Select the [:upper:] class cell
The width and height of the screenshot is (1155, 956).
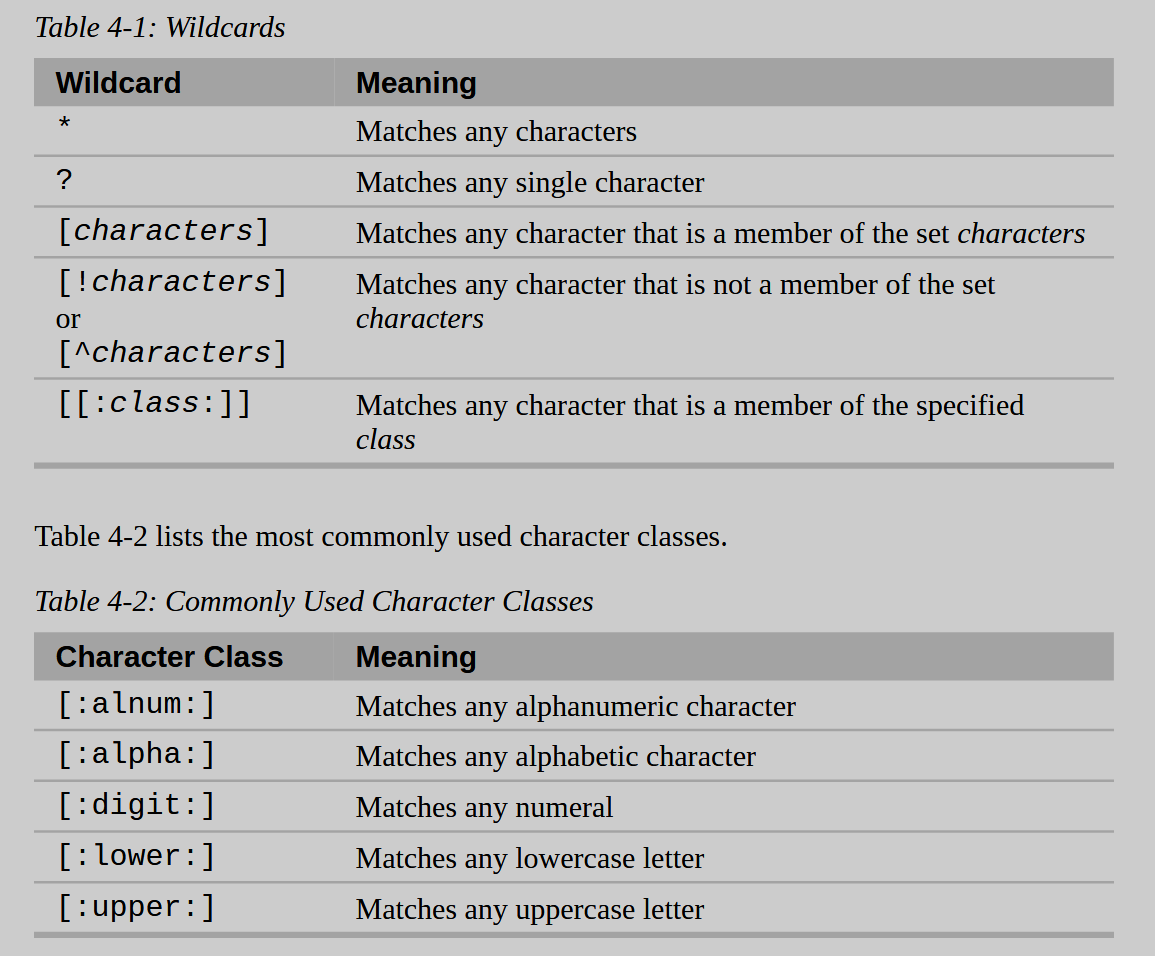coord(136,907)
